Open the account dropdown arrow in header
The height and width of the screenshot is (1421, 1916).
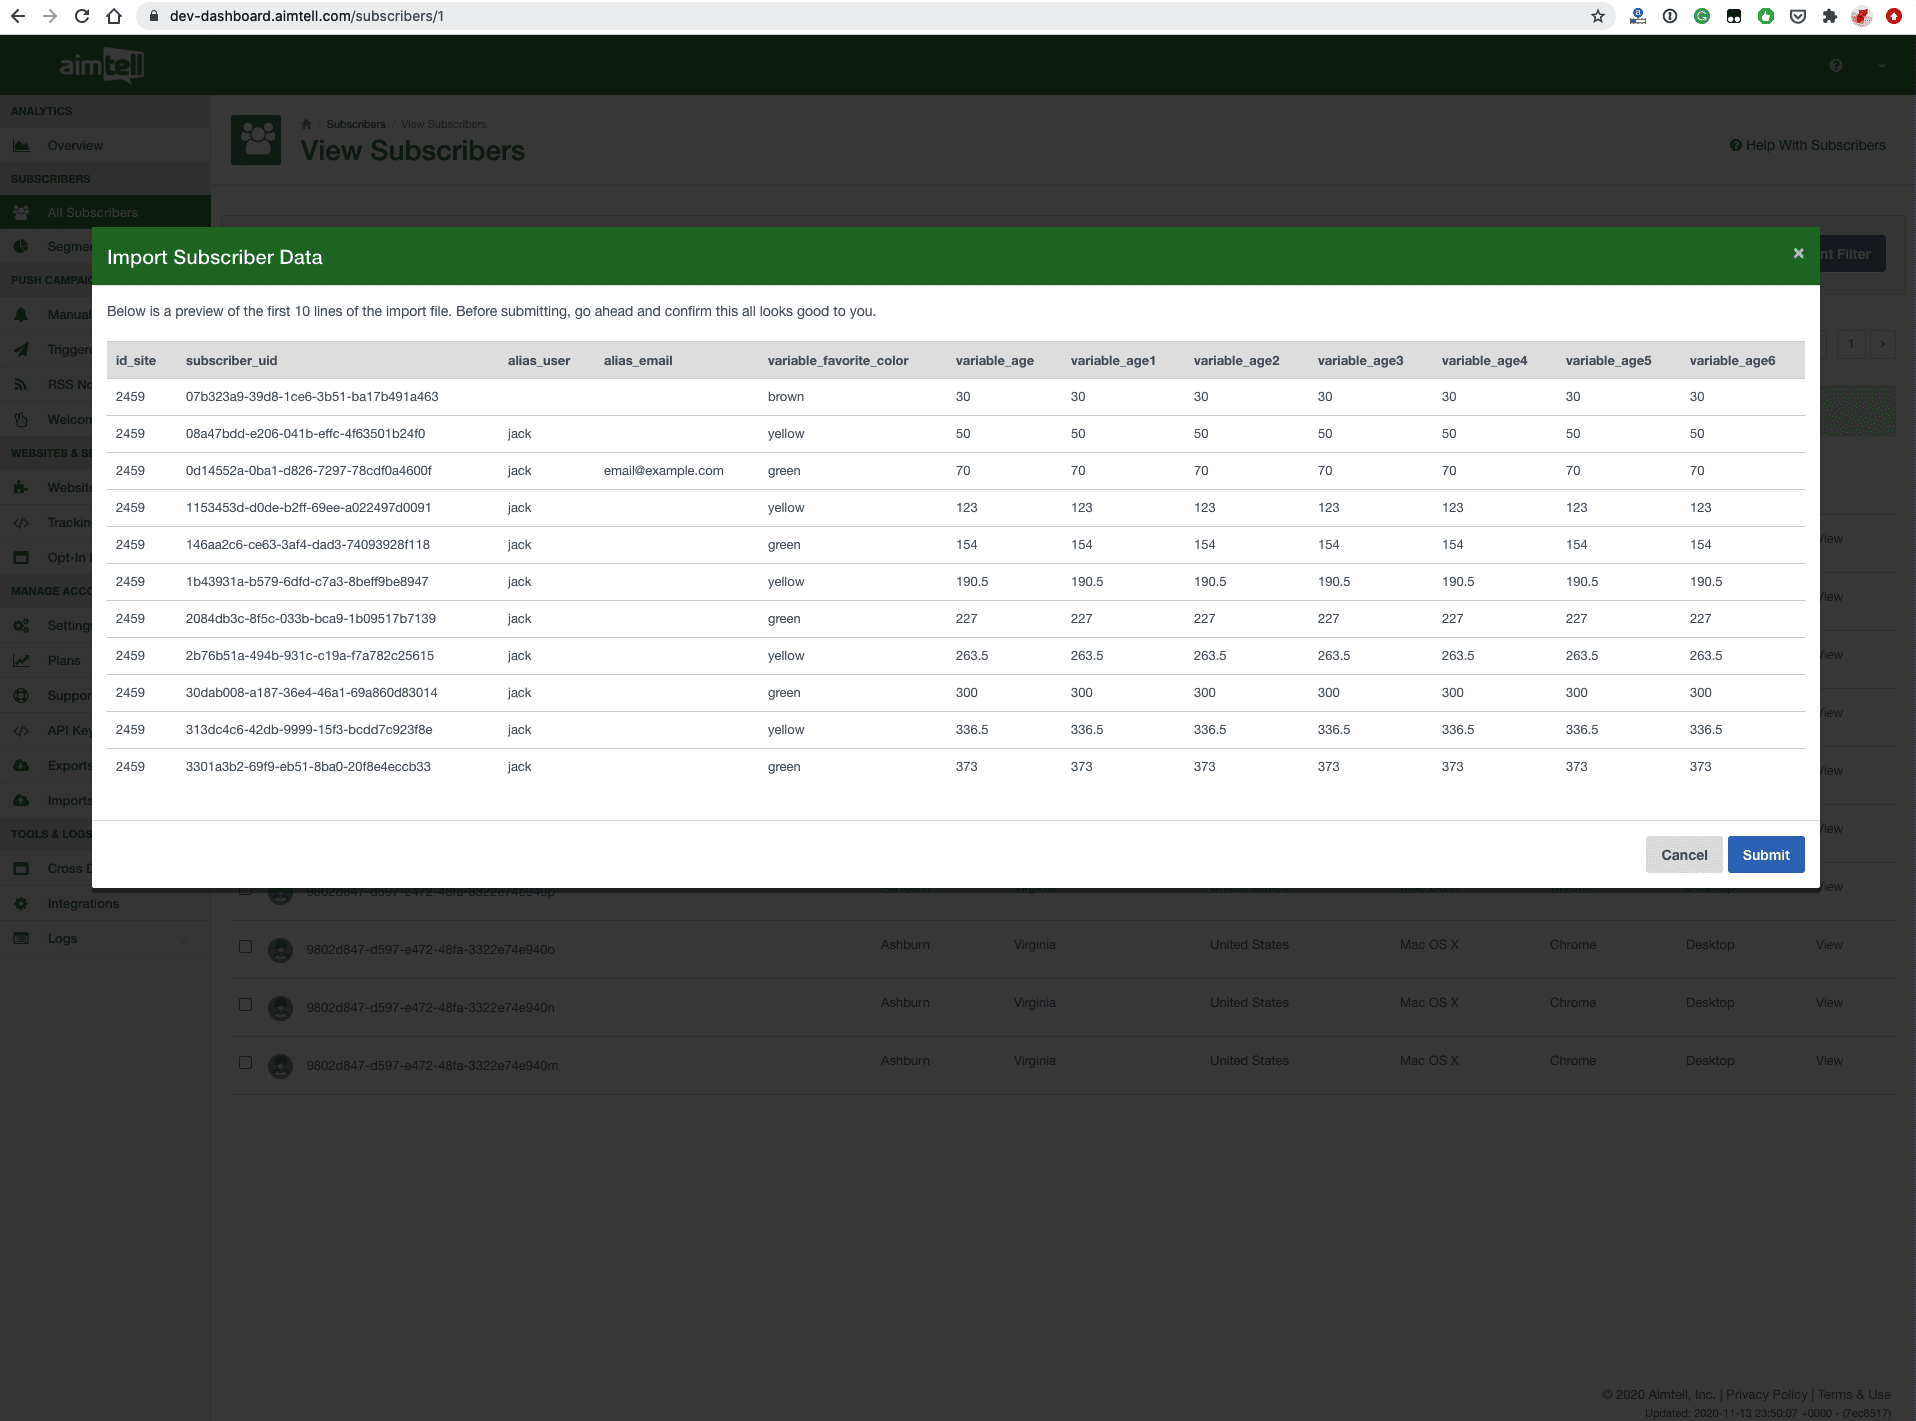pyautogui.click(x=1881, y=66)
